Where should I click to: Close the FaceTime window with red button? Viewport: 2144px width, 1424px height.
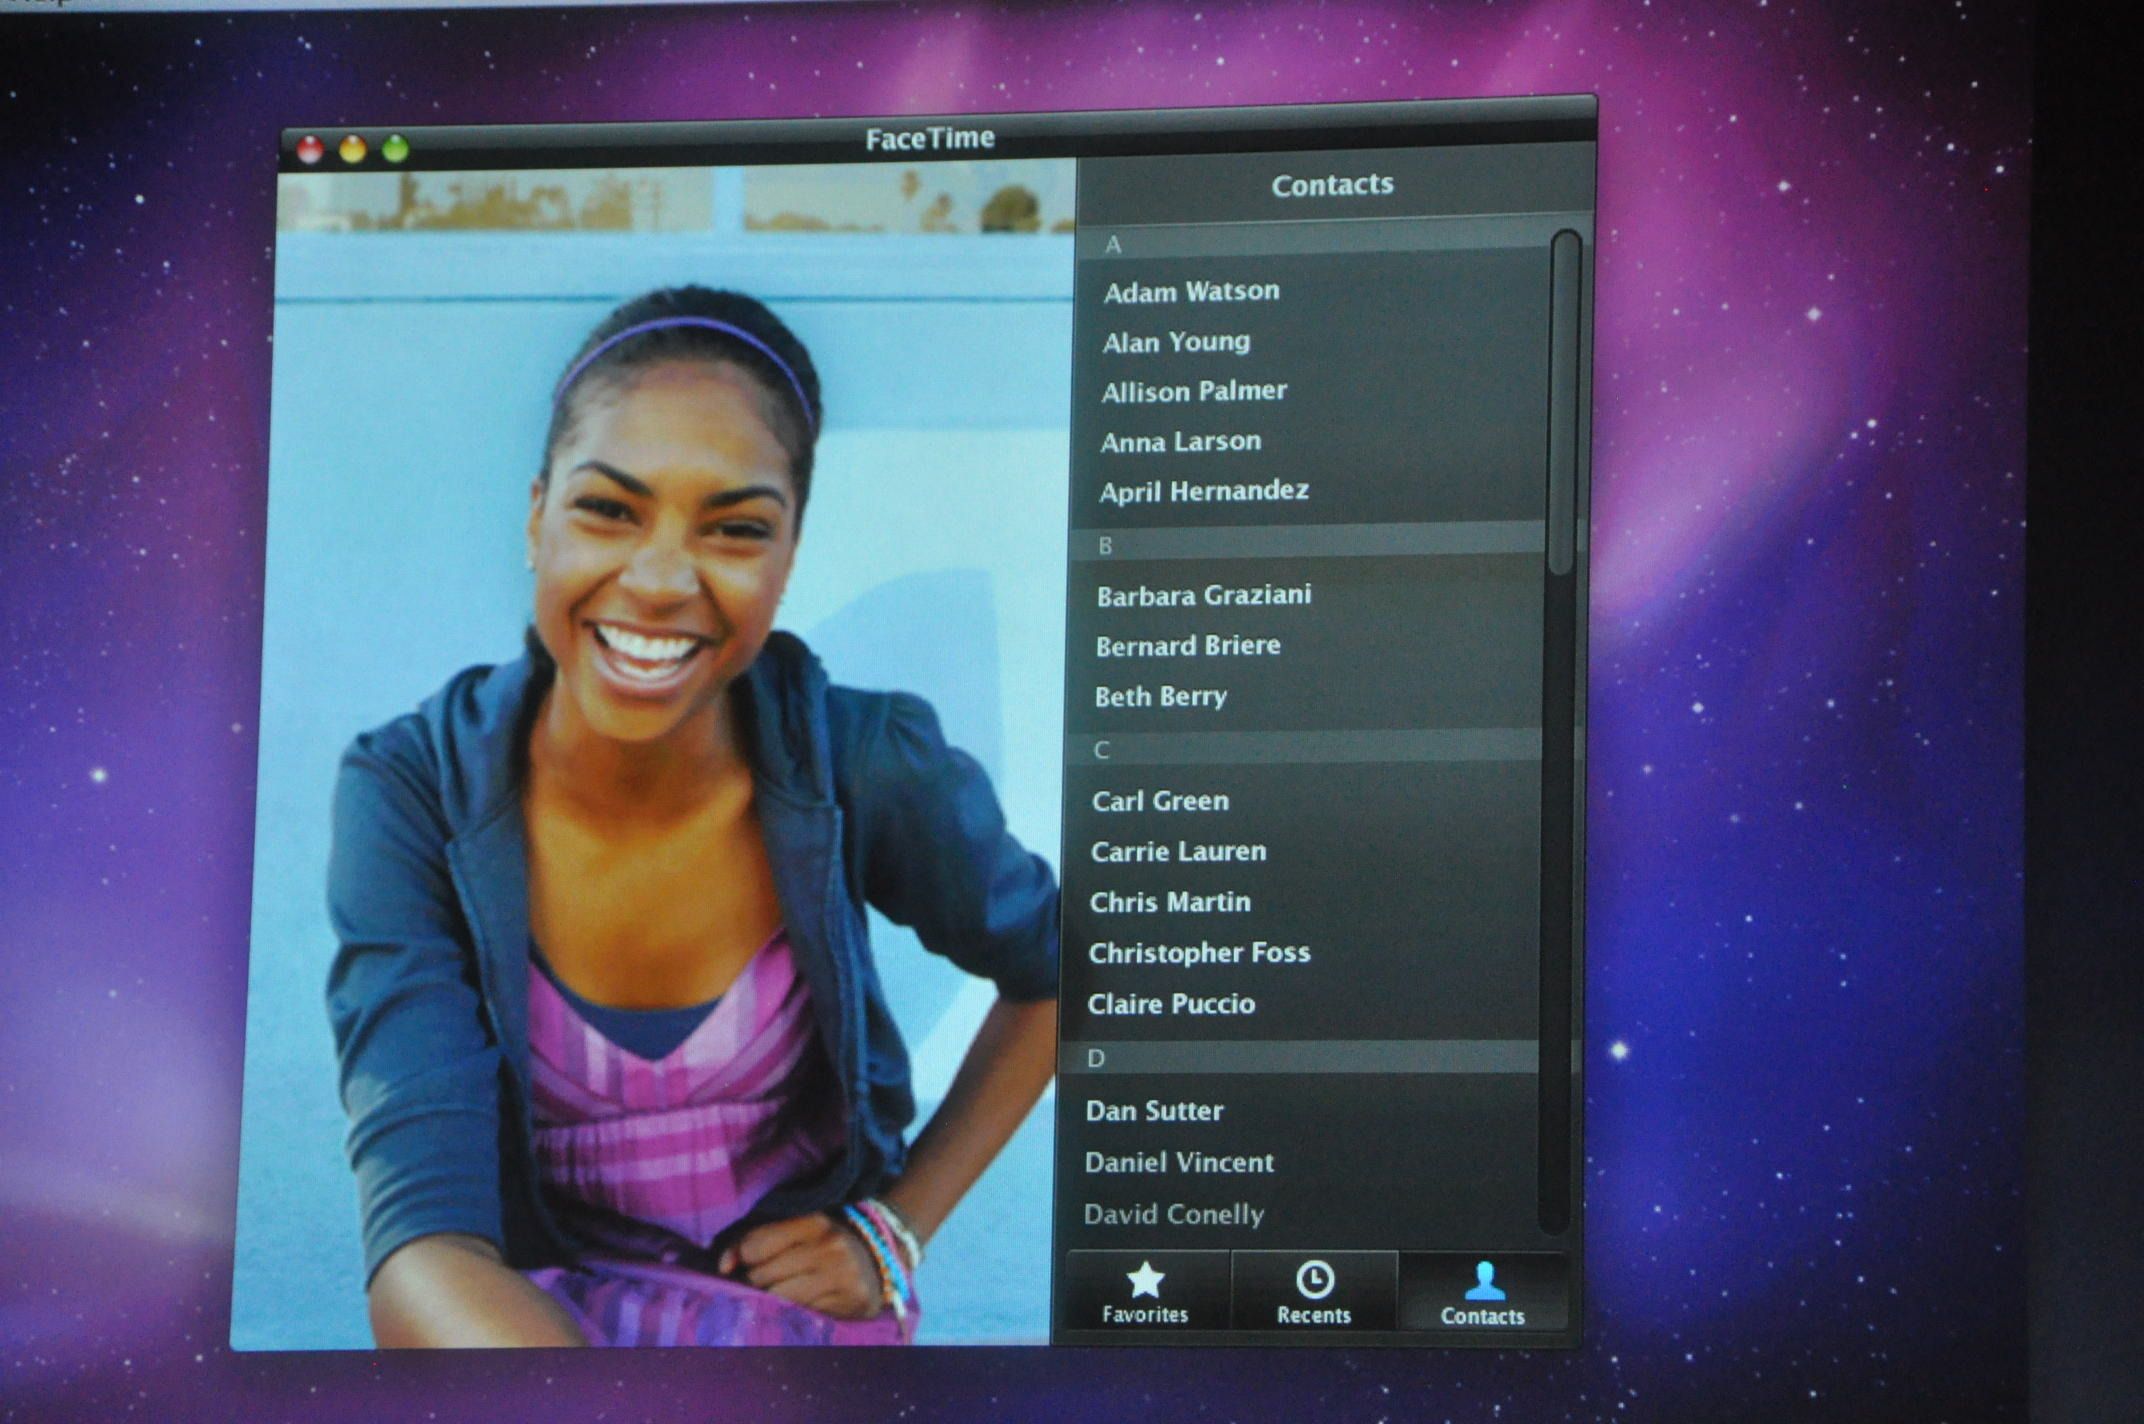310,150
